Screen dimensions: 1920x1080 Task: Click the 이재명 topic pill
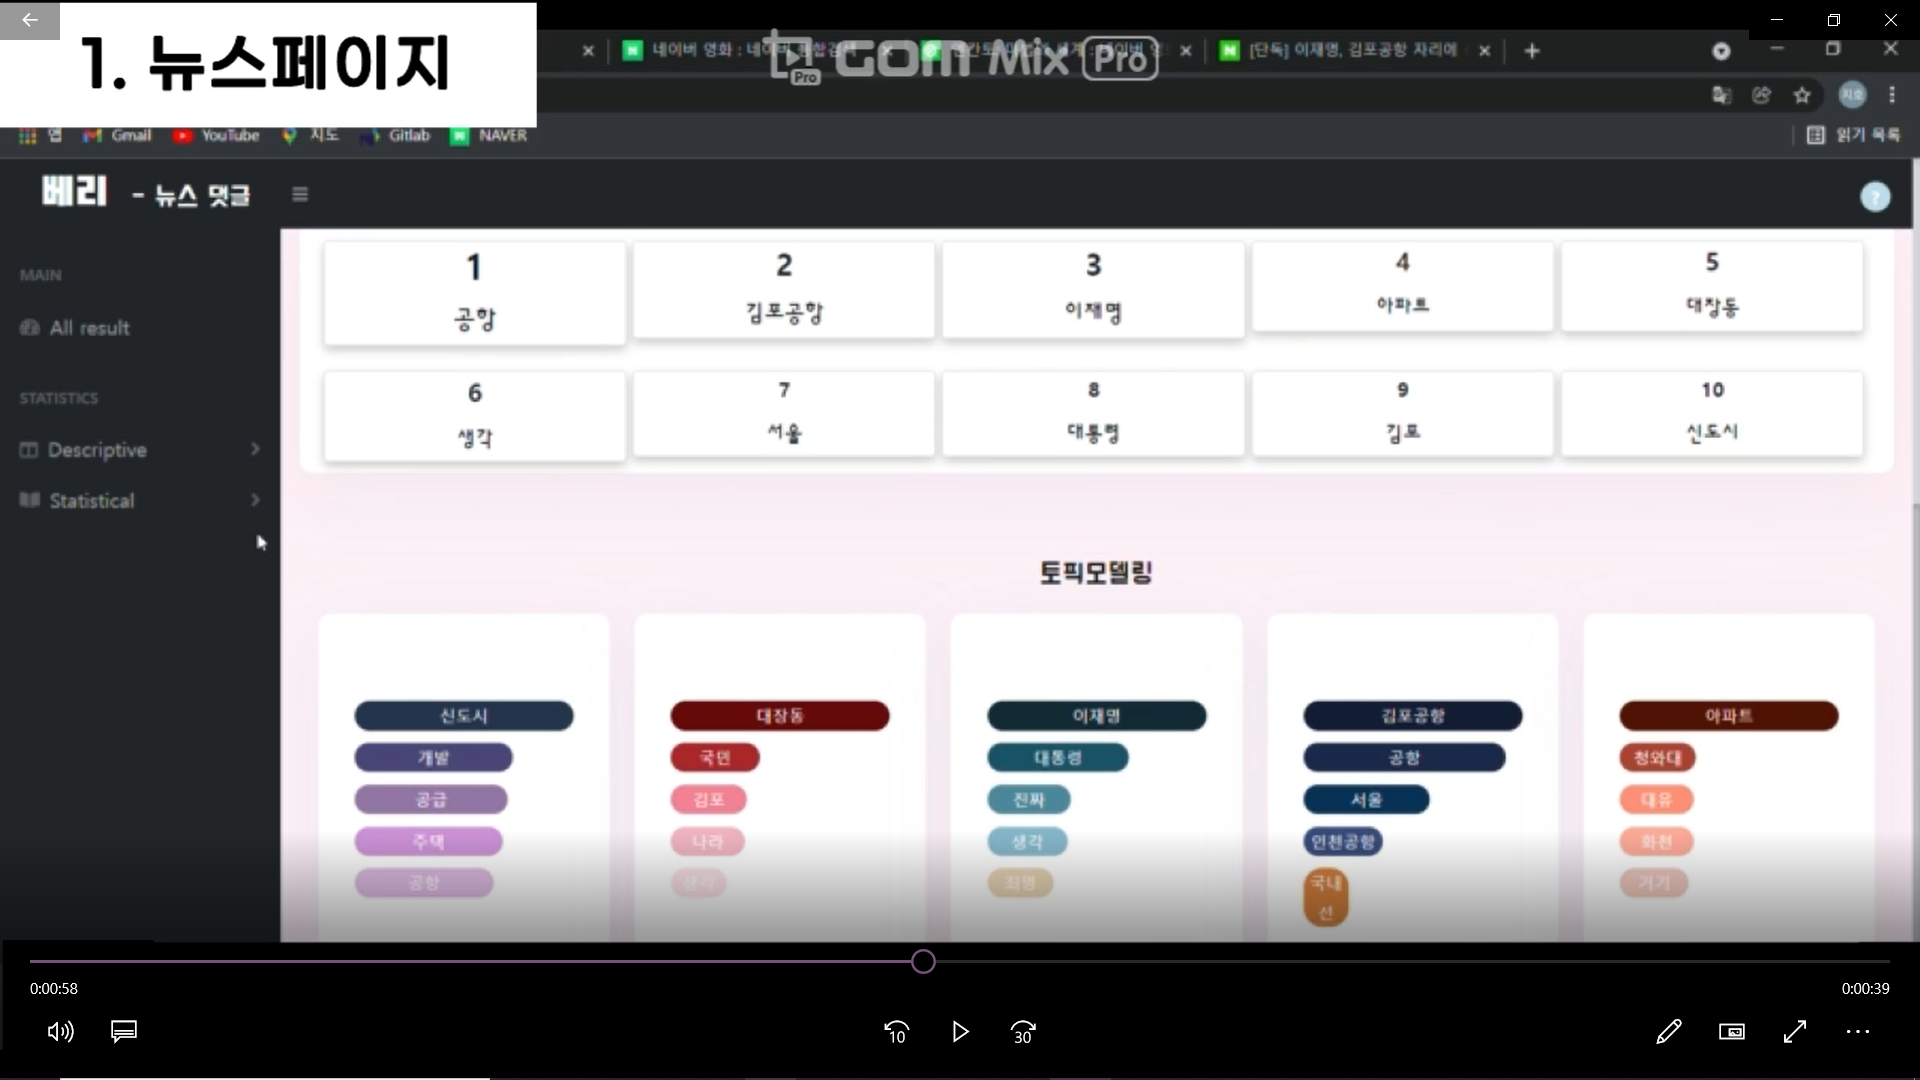(x=1096, y=716)
